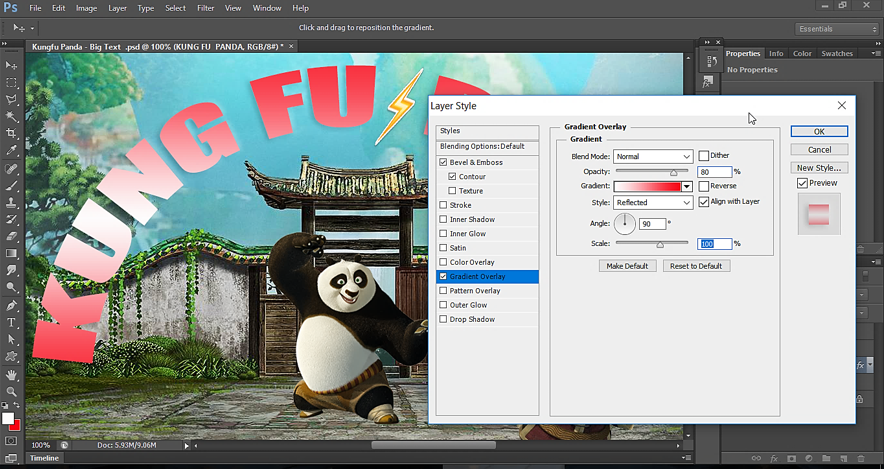Open the gradient color bar editor
This screenshot has width=885, height=469.
(647, 186)
